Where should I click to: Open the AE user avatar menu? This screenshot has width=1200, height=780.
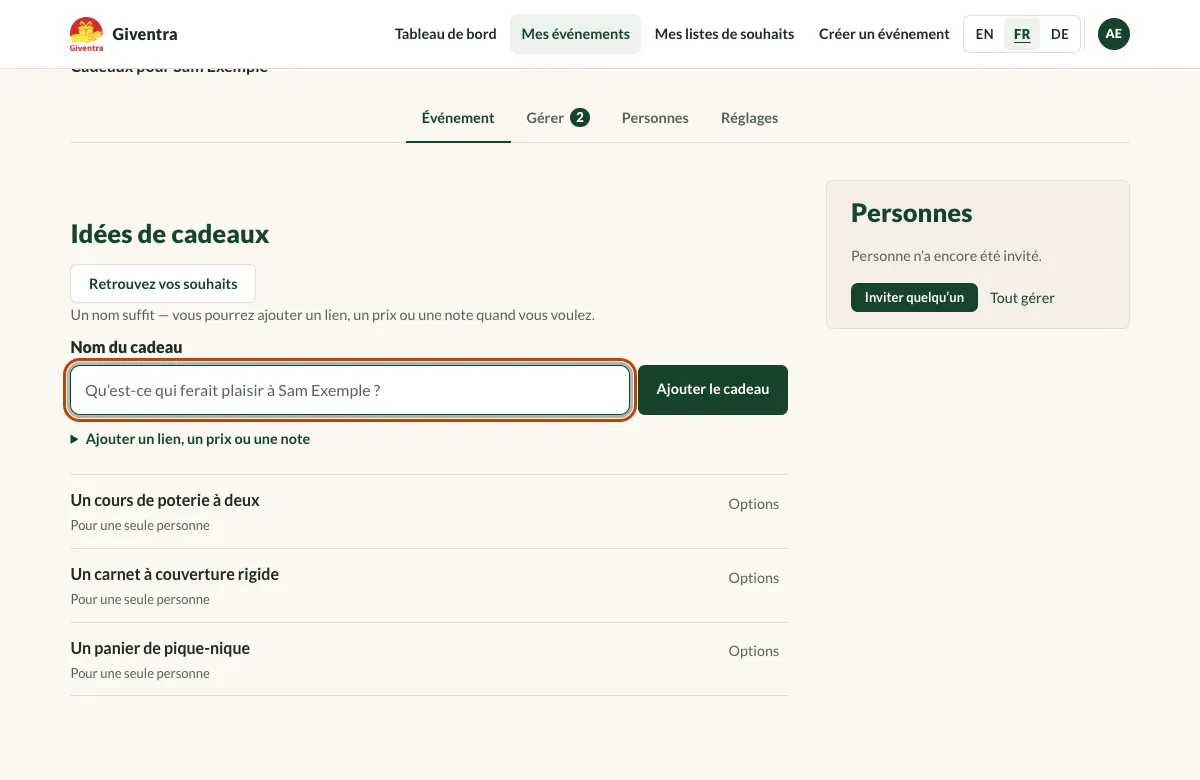pyautogui.click(x=1114, y=34)
